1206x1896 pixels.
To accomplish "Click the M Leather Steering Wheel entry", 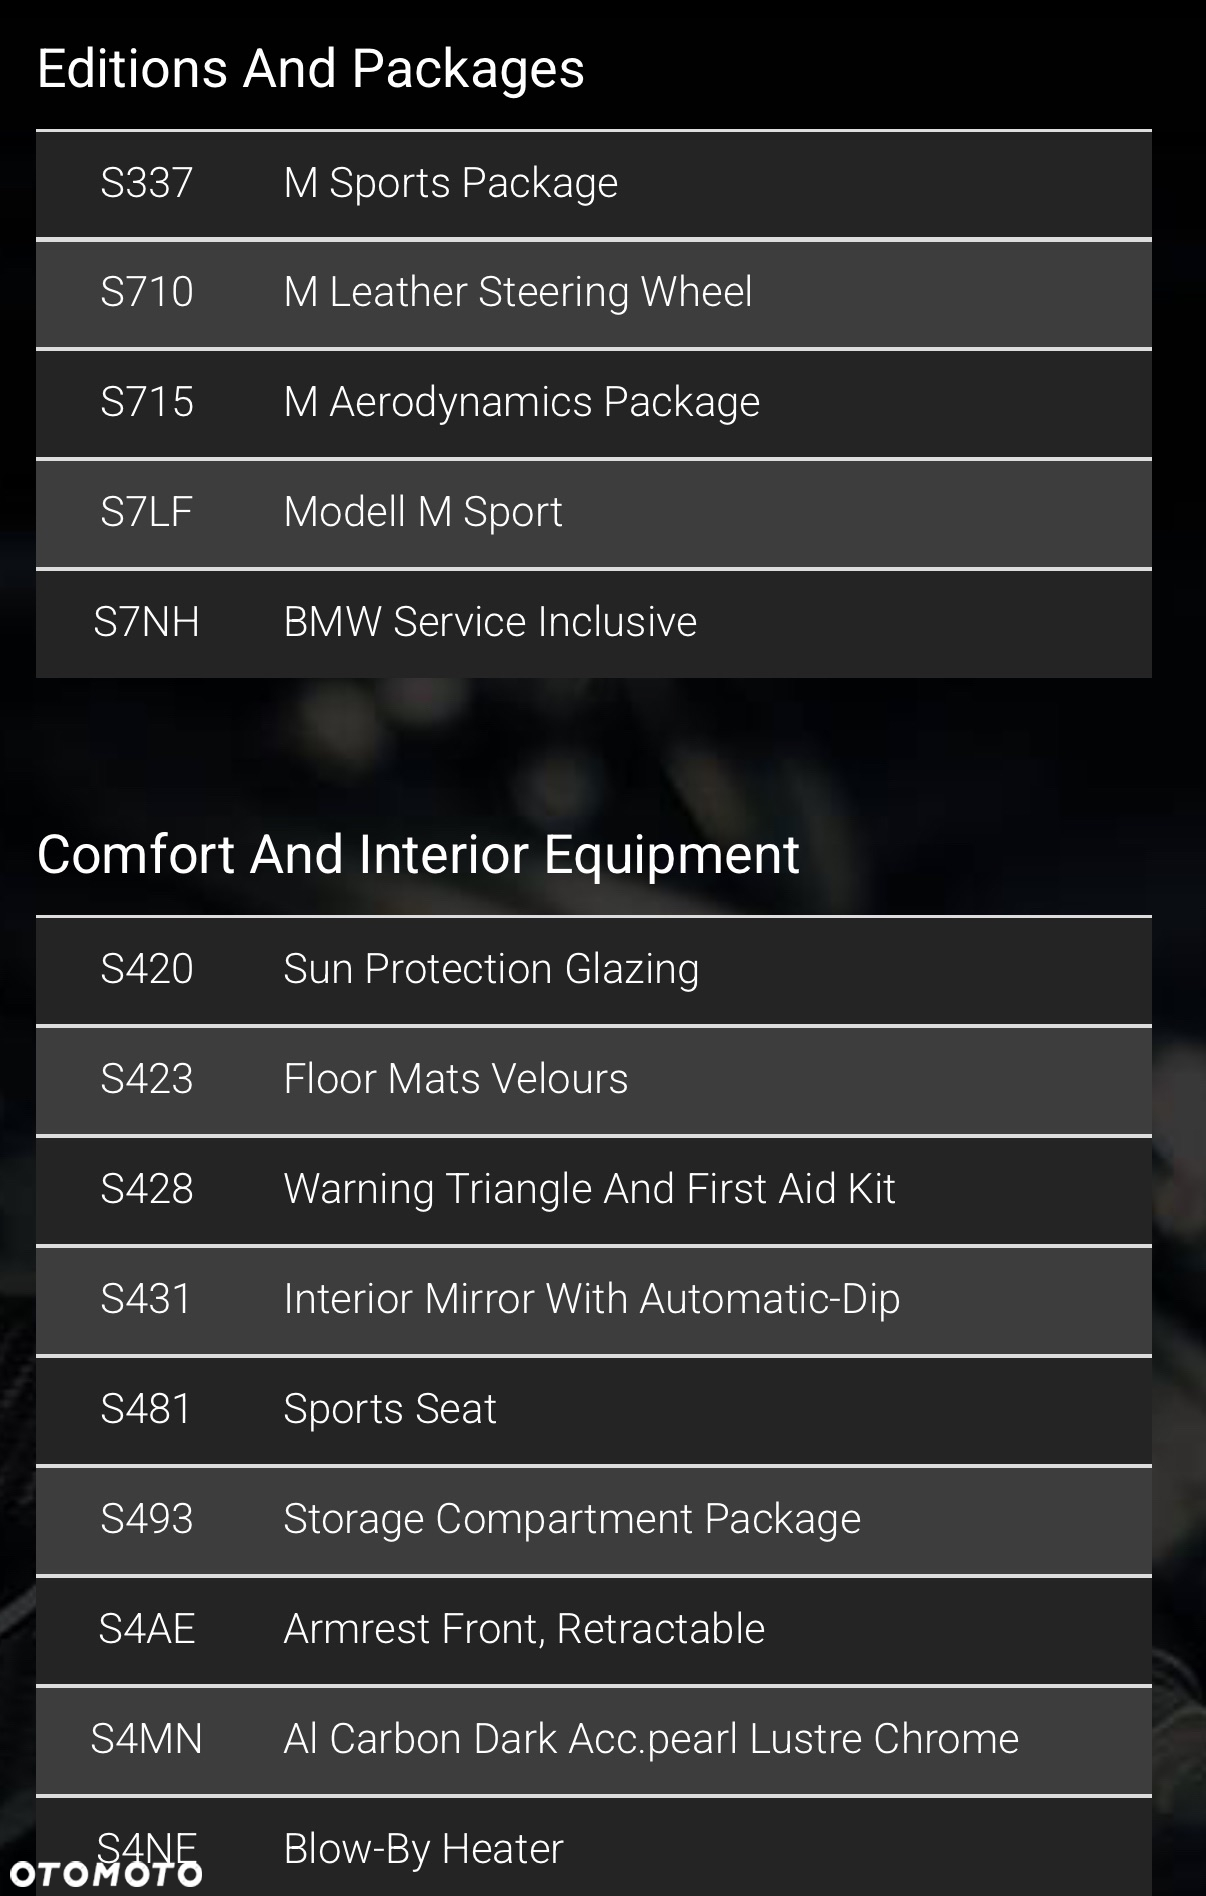I will [x=594, y=294].
